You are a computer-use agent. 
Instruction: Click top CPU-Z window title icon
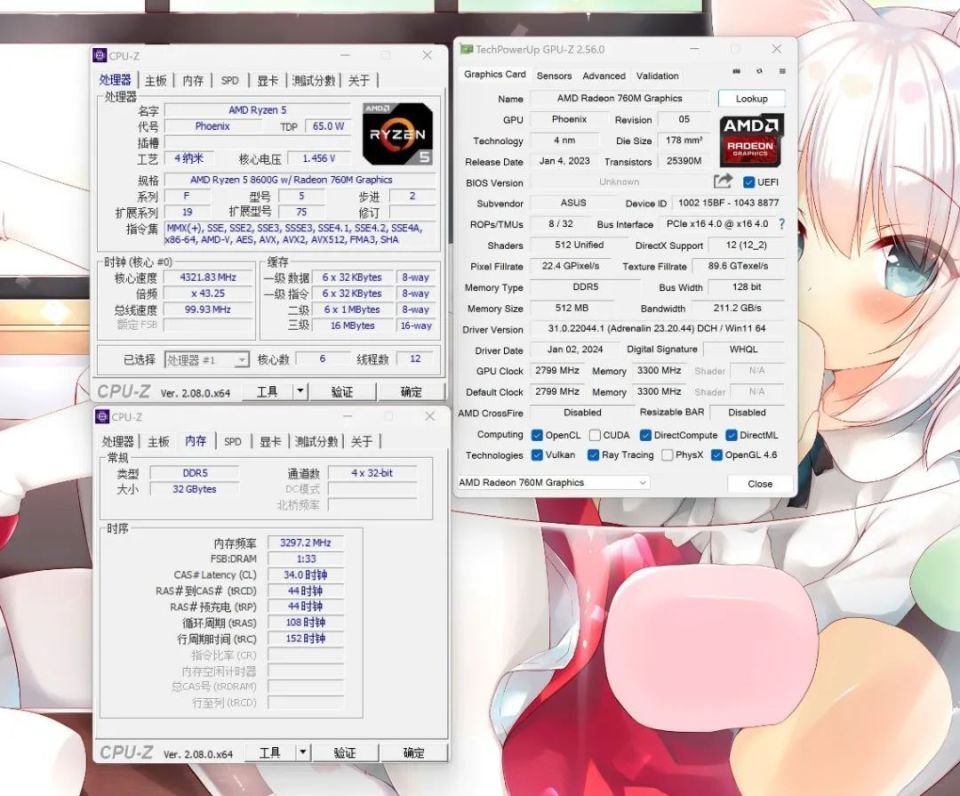[100, 55]
